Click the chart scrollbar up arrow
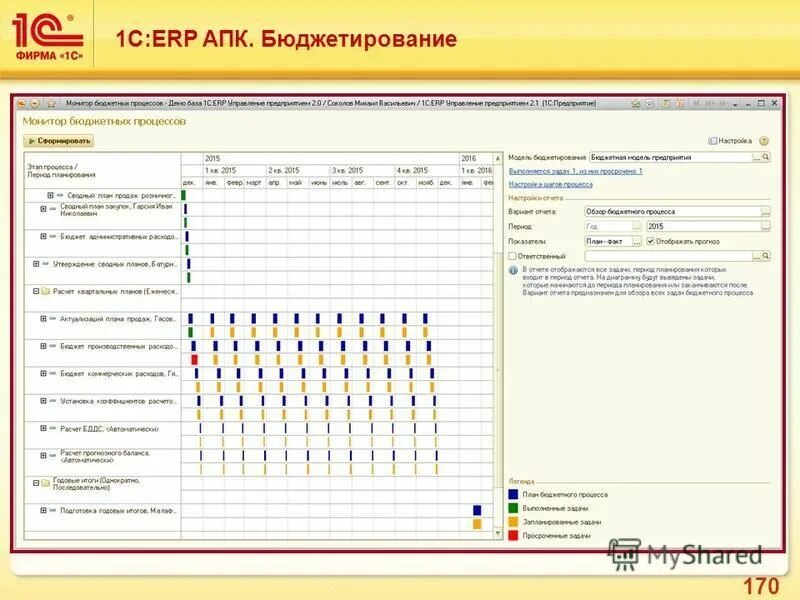 (498, 159)
